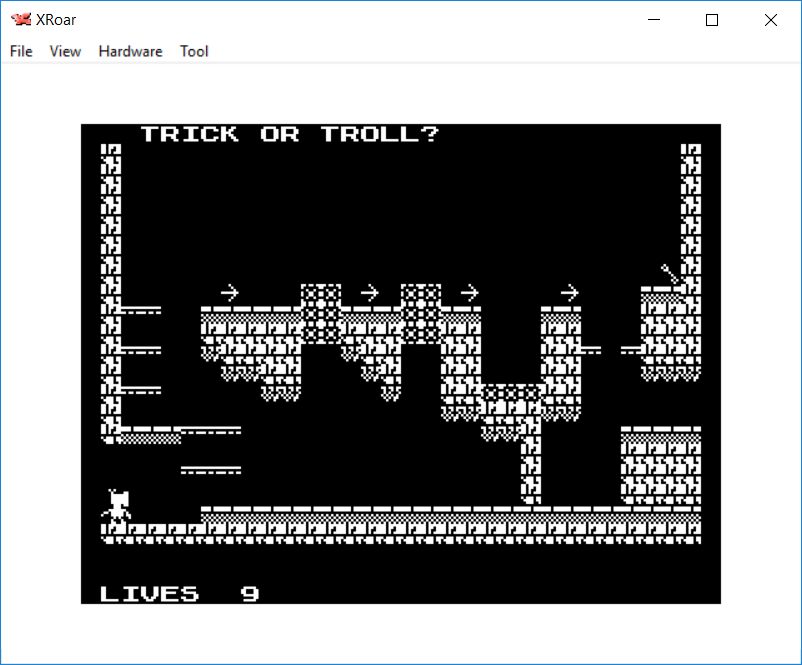Maximize the XRoar window
The width and height of the screenshot is (802, 665).
(712, 20)
